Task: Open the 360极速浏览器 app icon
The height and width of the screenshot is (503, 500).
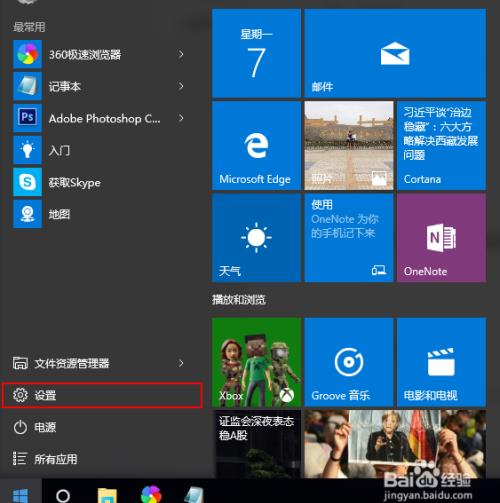Action: click(27, 54)
